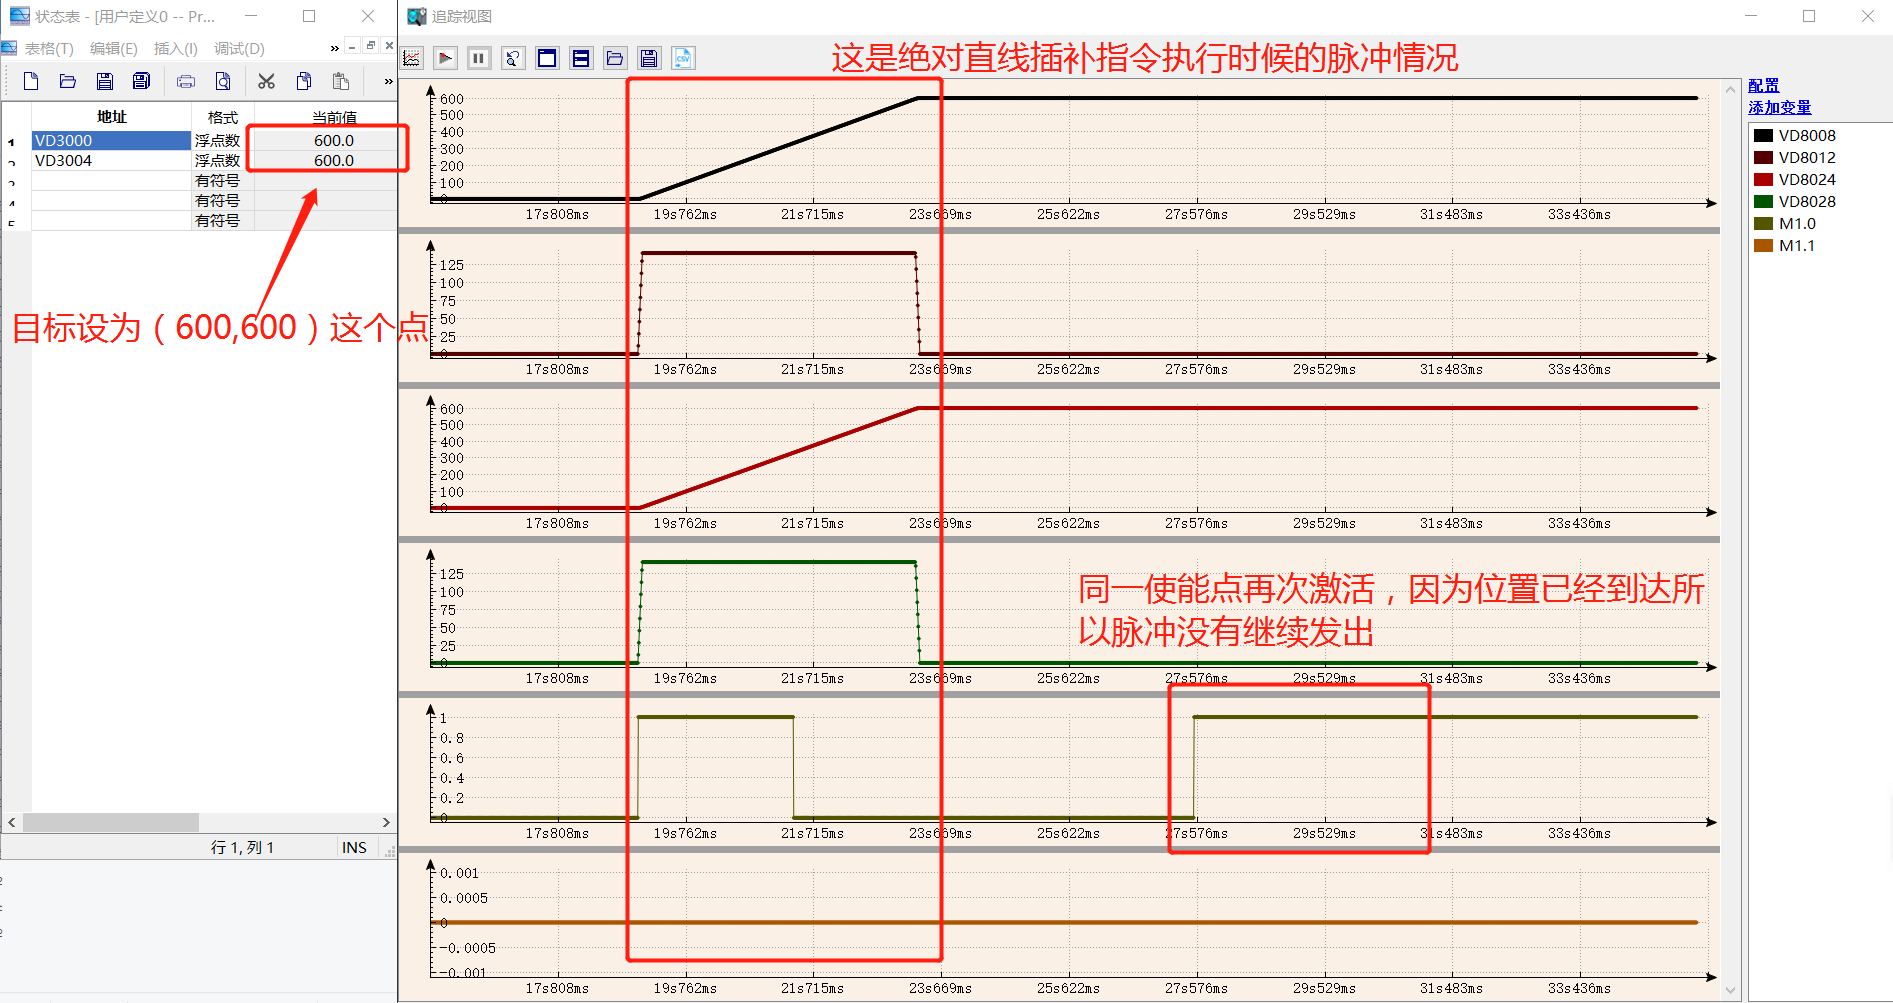Close the inner status table document
The width and height of the screenshot is (1893, 1003).
point(389,45)
